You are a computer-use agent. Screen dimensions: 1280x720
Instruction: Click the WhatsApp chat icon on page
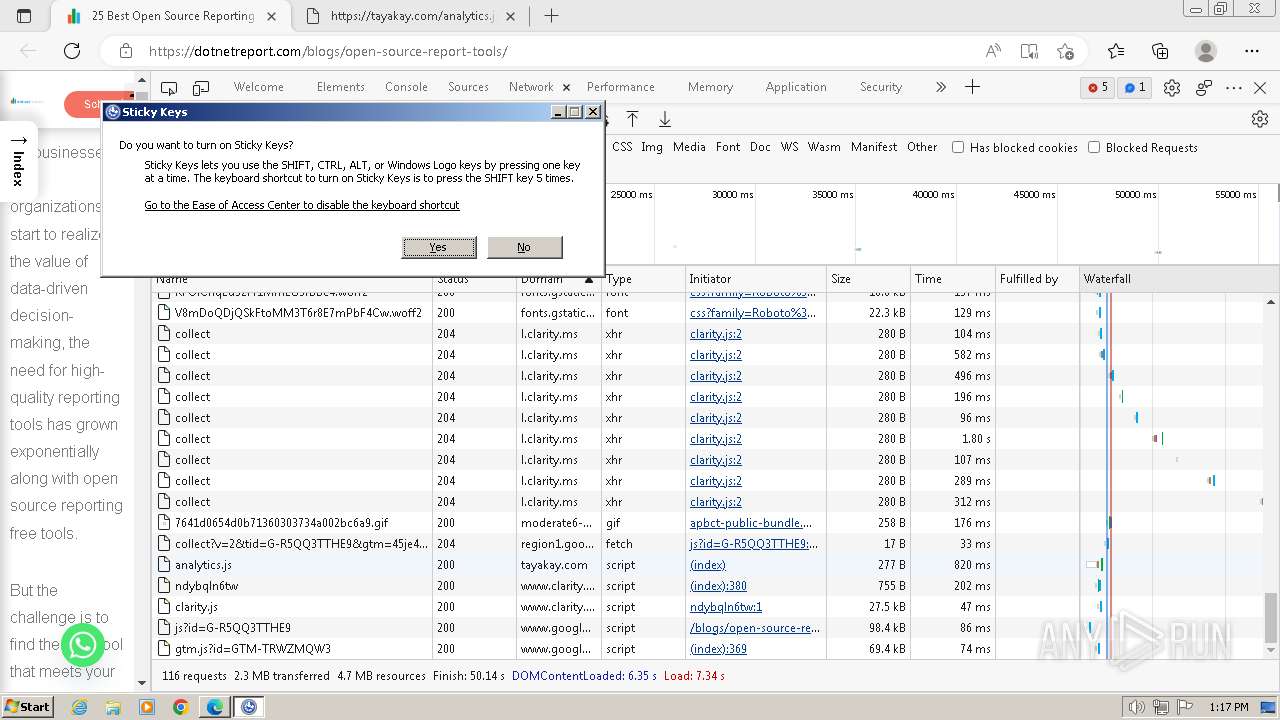coord(82,645)
